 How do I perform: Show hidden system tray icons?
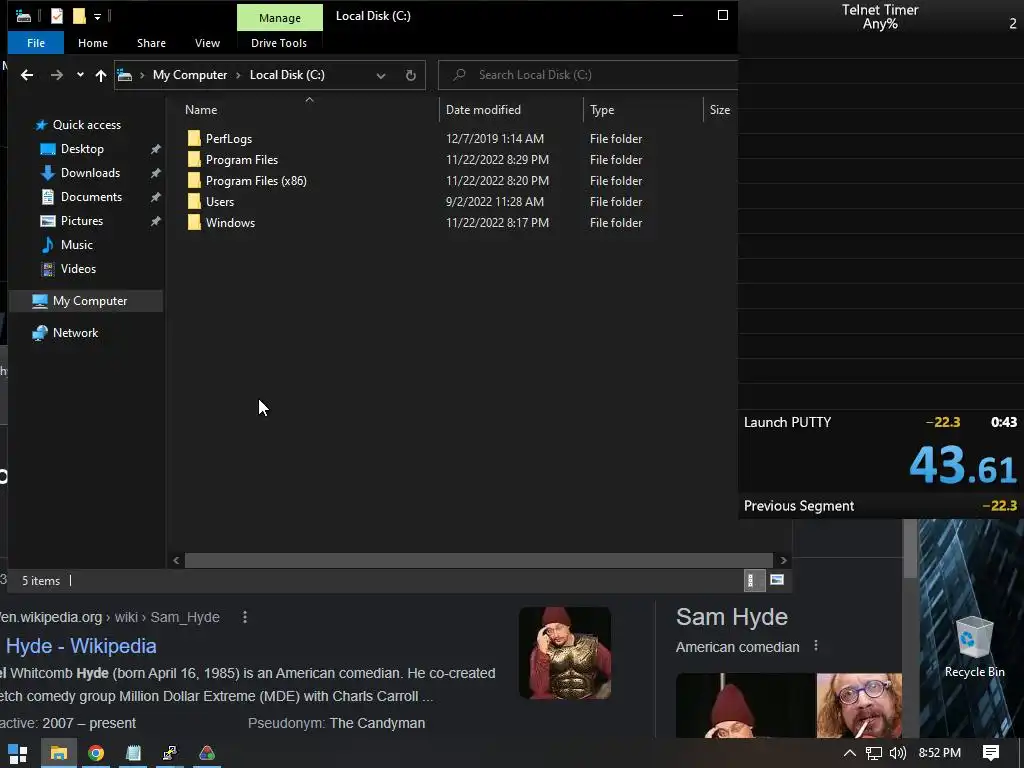850,753
